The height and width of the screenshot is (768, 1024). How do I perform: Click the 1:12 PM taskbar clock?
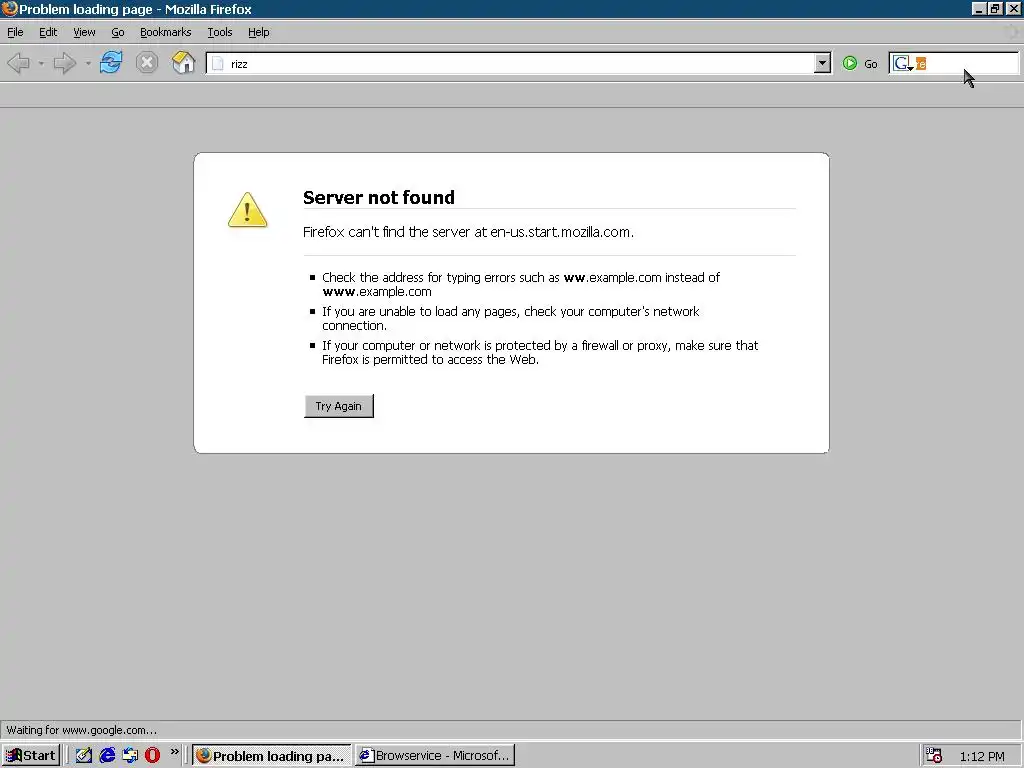[x=982, y=756]
